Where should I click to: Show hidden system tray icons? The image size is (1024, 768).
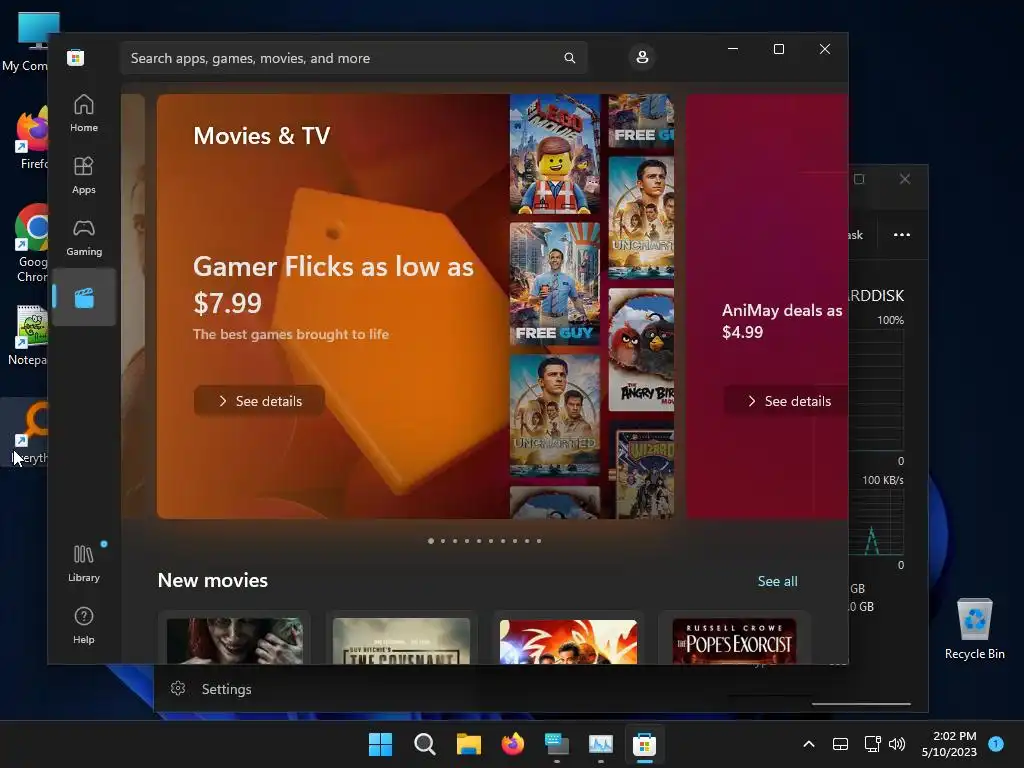808,744
